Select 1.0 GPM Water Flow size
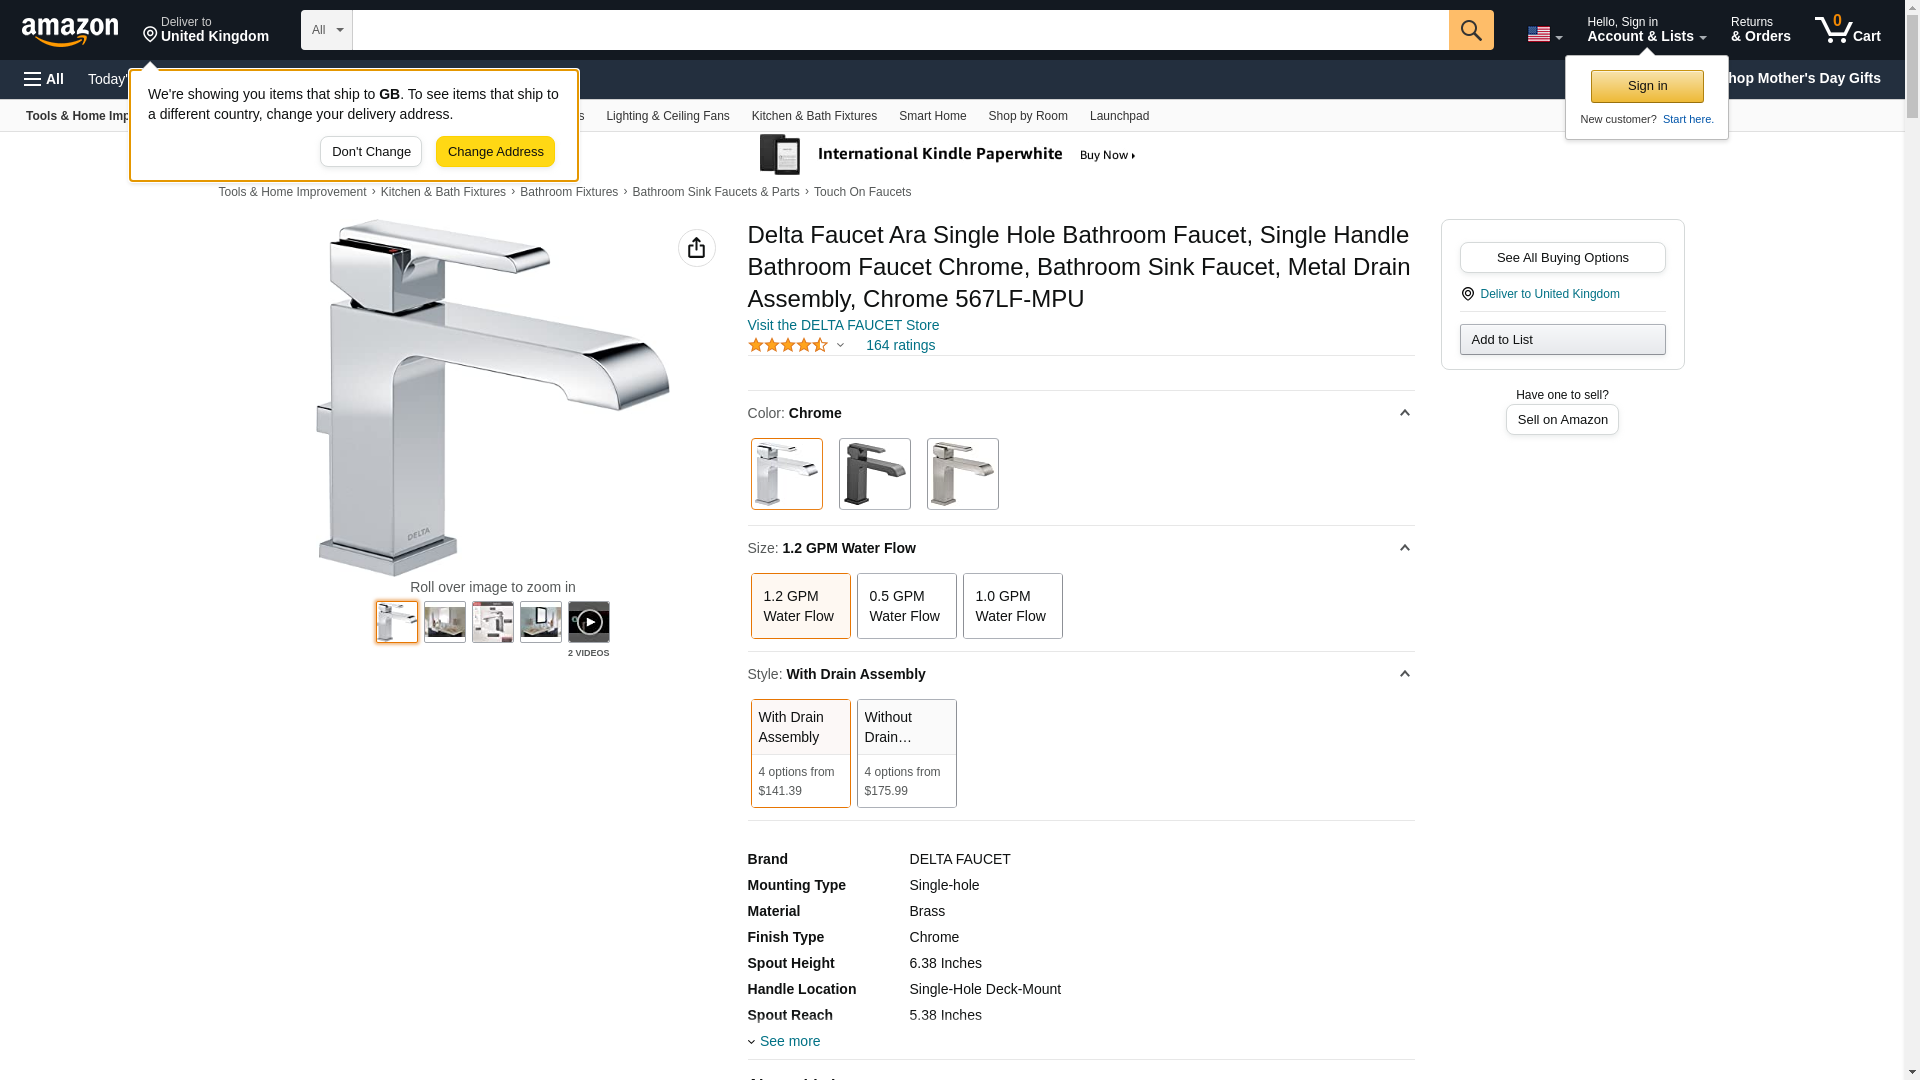Image resolution: width=1920 pixels, height=1080 pixels. (1011, 606)
